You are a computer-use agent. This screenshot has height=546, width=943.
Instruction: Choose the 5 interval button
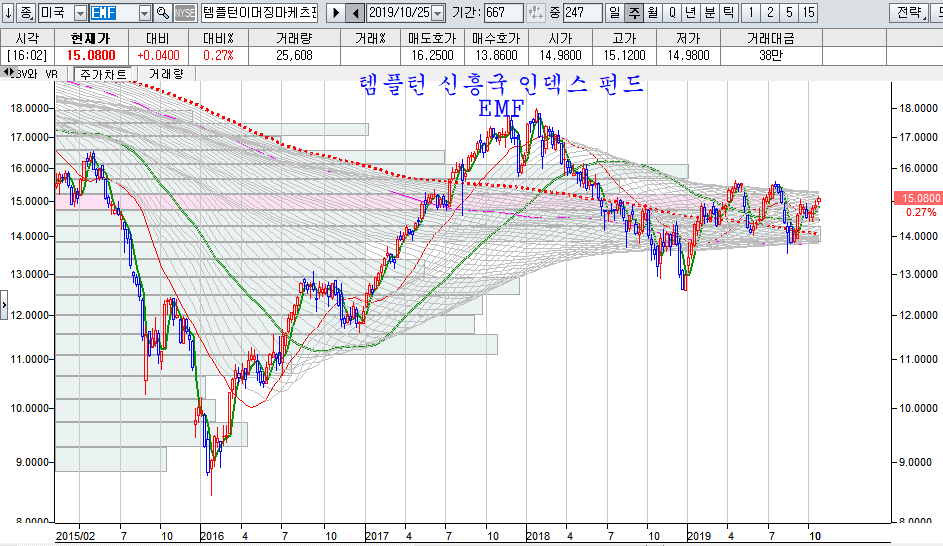789,13
